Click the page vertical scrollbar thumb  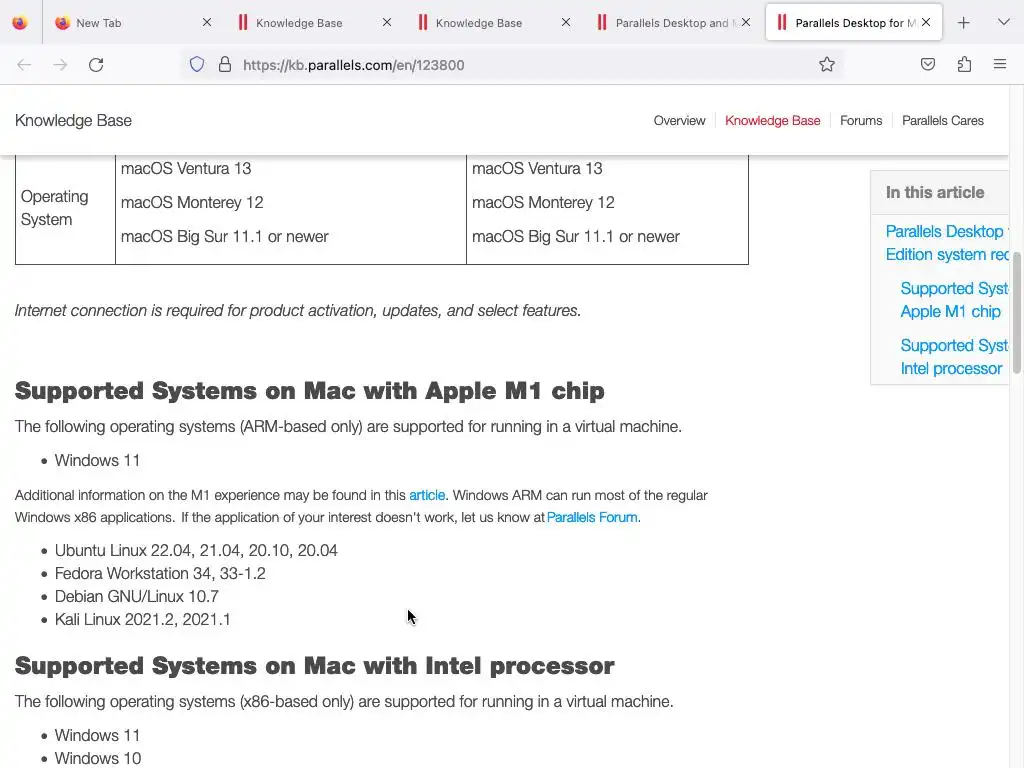tap(1016, 312)
